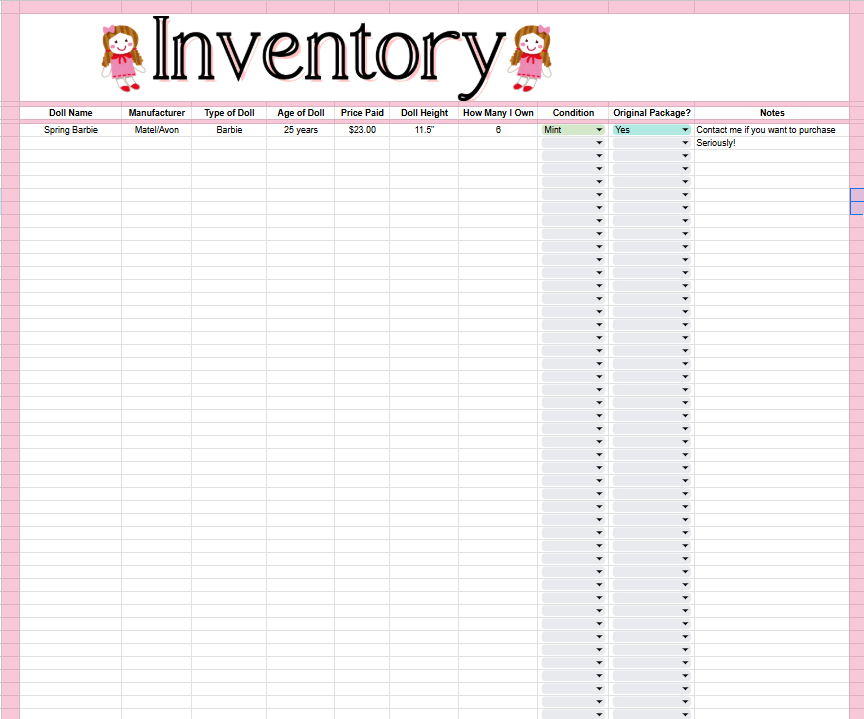The image size is (864, 719).
Task: Expand the empty Condition dropdown below Mint
Action: coord(573,143)
